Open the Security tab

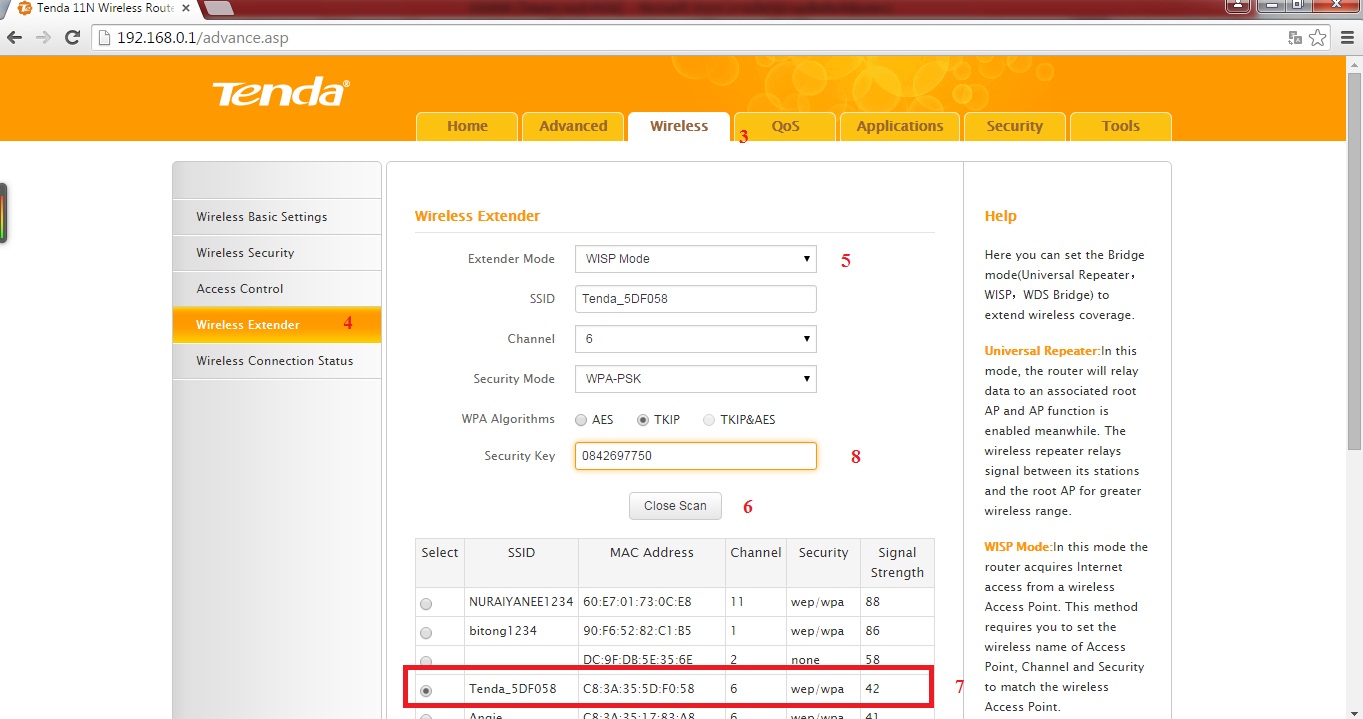pos(1014,126)
